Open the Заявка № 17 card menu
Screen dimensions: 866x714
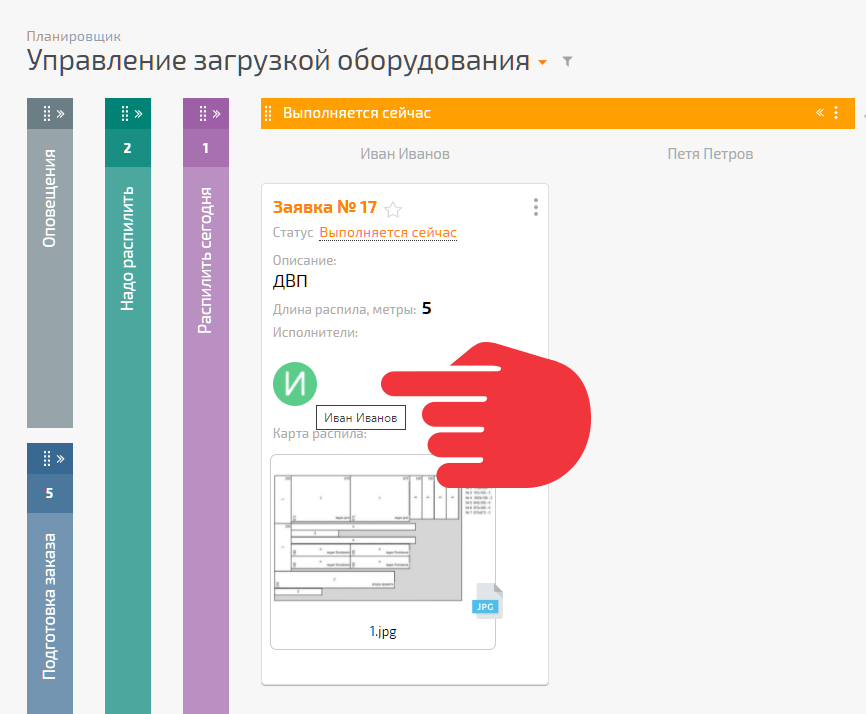point(536,207)
